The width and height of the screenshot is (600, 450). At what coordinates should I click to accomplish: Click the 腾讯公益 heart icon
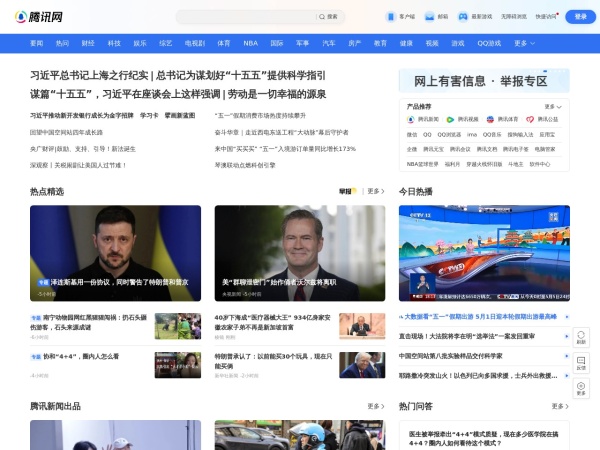pyautogui.click(x=530, y=119)
